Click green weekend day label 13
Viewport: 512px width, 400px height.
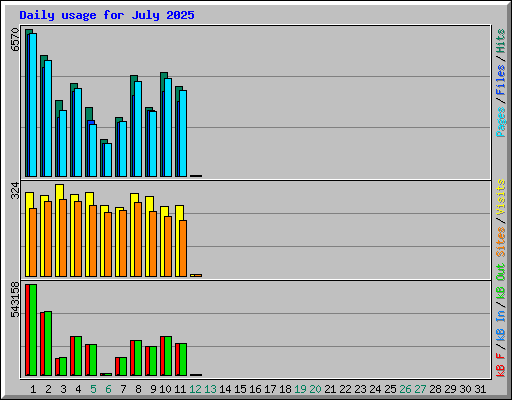pyautogui.click(x=210, y=389)
